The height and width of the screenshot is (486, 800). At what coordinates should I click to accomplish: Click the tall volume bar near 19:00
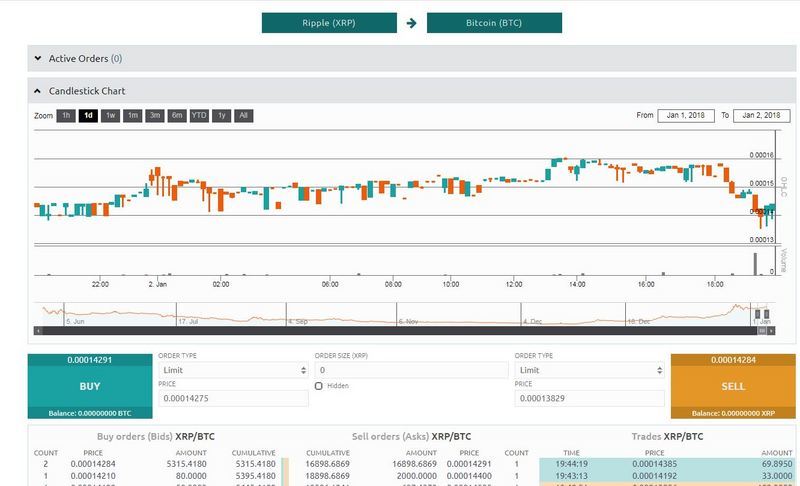pos(756,264)
